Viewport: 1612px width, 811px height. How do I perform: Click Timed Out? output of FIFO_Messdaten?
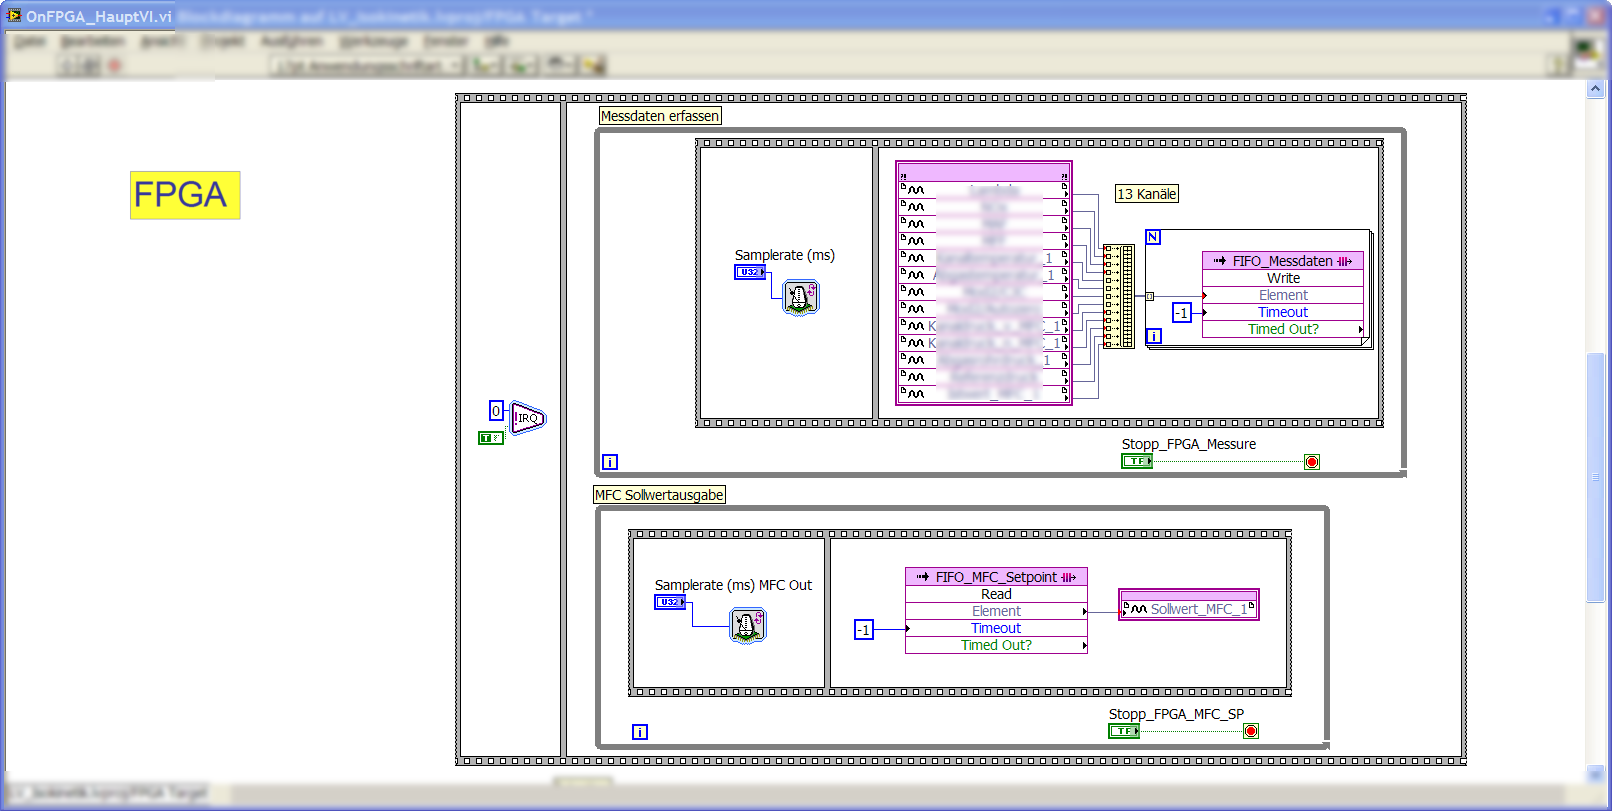1283,329
